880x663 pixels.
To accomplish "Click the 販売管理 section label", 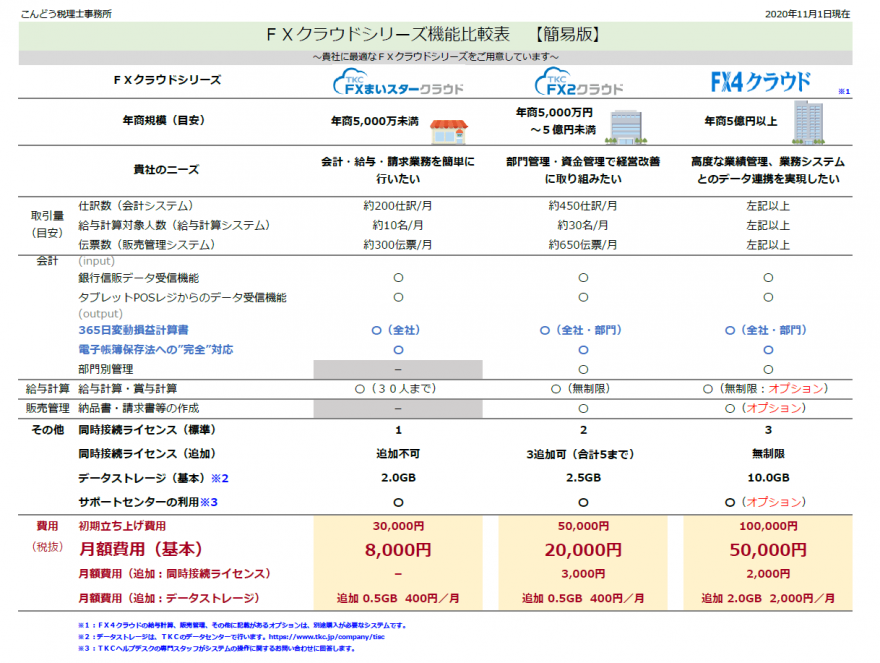I will coord(47,408).
